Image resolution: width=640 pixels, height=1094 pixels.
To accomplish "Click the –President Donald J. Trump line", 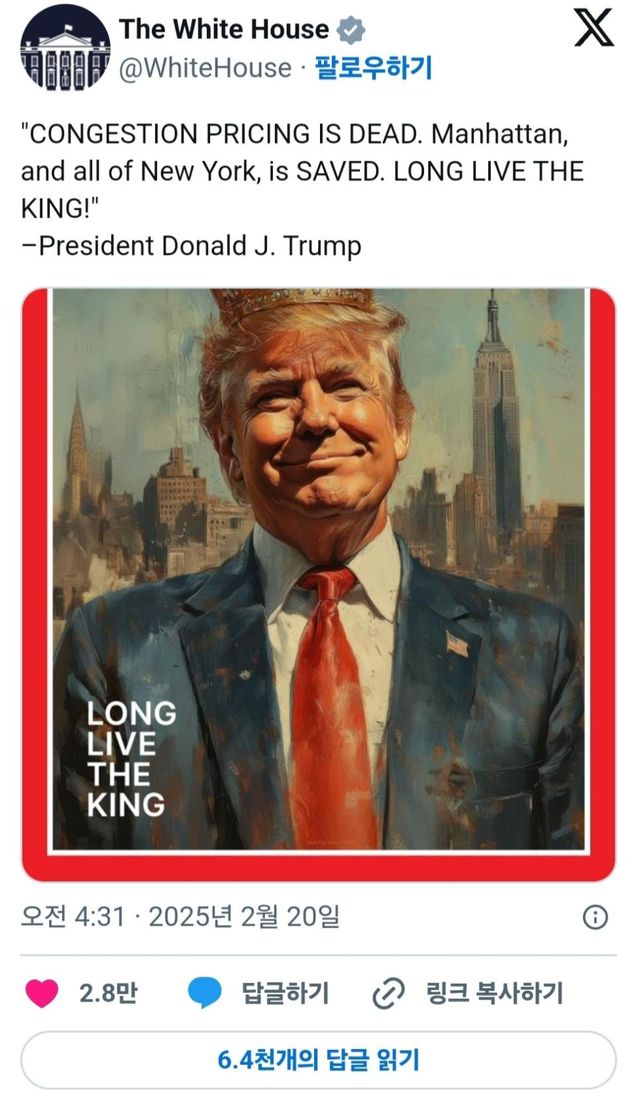I will [191, 246].
